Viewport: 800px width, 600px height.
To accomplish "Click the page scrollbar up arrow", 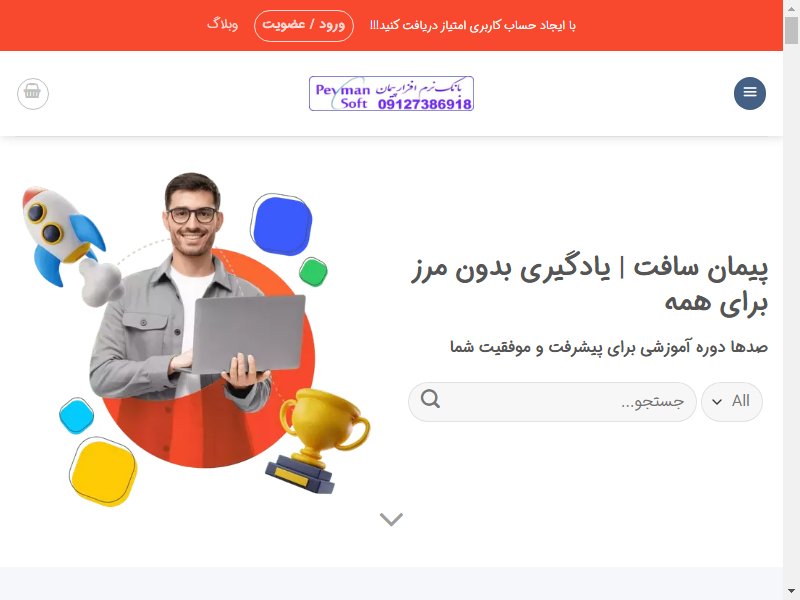I will 791,8.
